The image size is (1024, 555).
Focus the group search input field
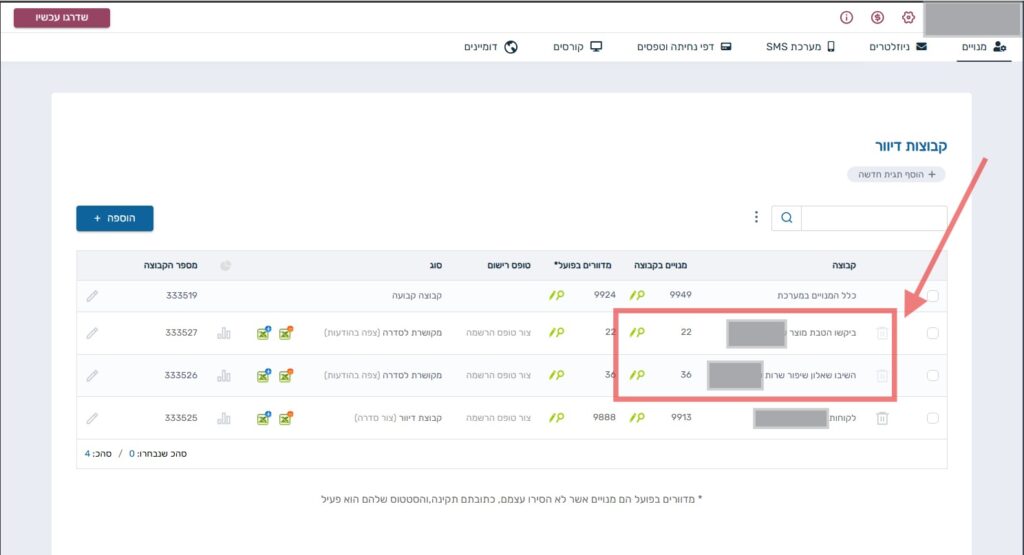tap(873, 218)
